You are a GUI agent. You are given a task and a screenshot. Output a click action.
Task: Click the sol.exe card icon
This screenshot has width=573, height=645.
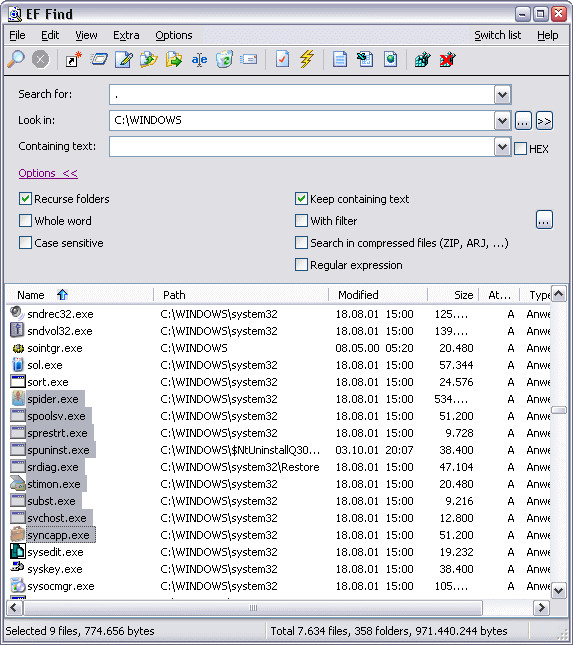pyautogui.click(x=18, y=365)
